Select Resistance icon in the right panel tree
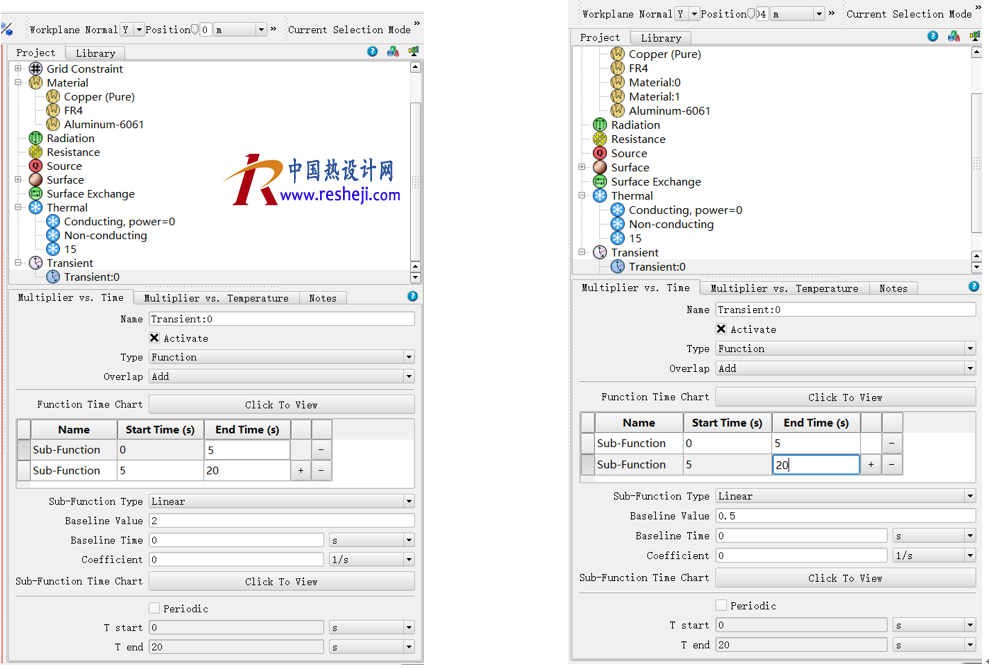 (x=600, y=140)
